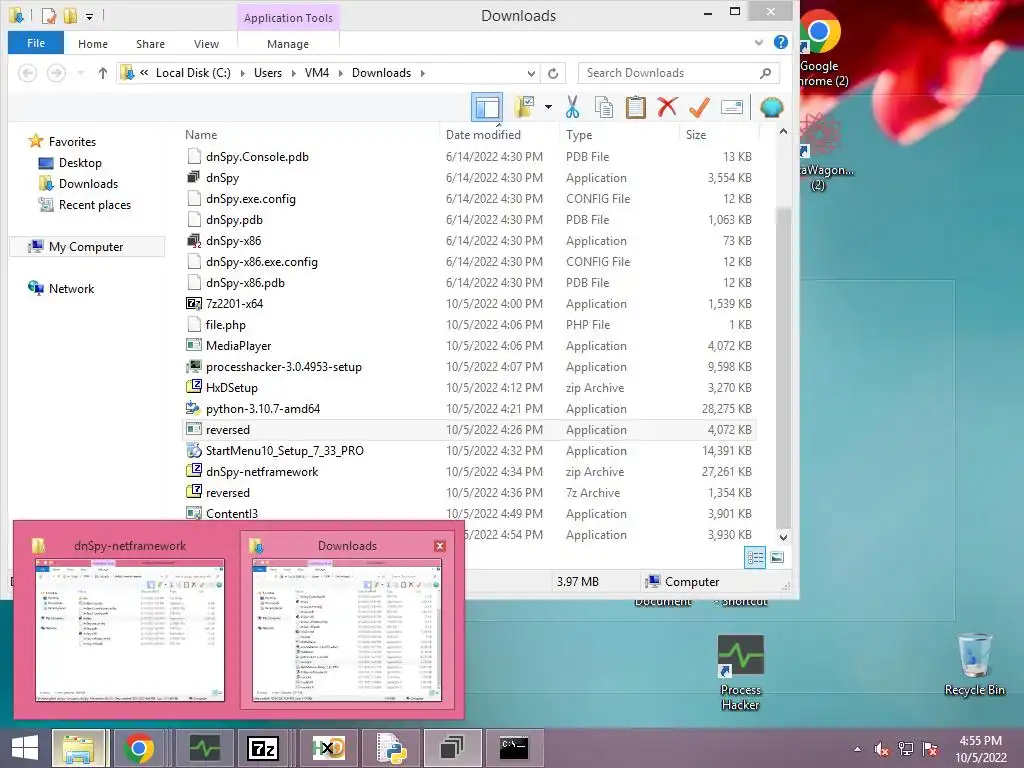Screen dimensions: 1024x768
Task: Open the Manage ribbon tab
Action: [x=288, y=44]
